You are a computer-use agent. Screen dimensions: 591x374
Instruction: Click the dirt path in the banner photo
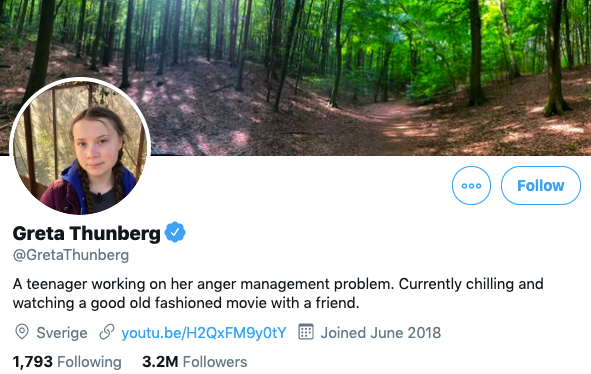point(400,121)
